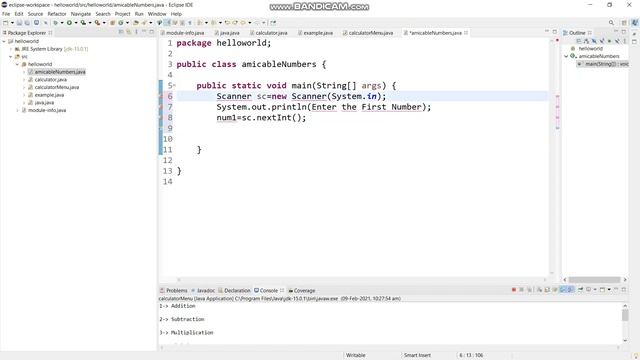The image size is (640, 360).
Task: Toggle Hide Static Members in Outline
Action: (602, 41)
